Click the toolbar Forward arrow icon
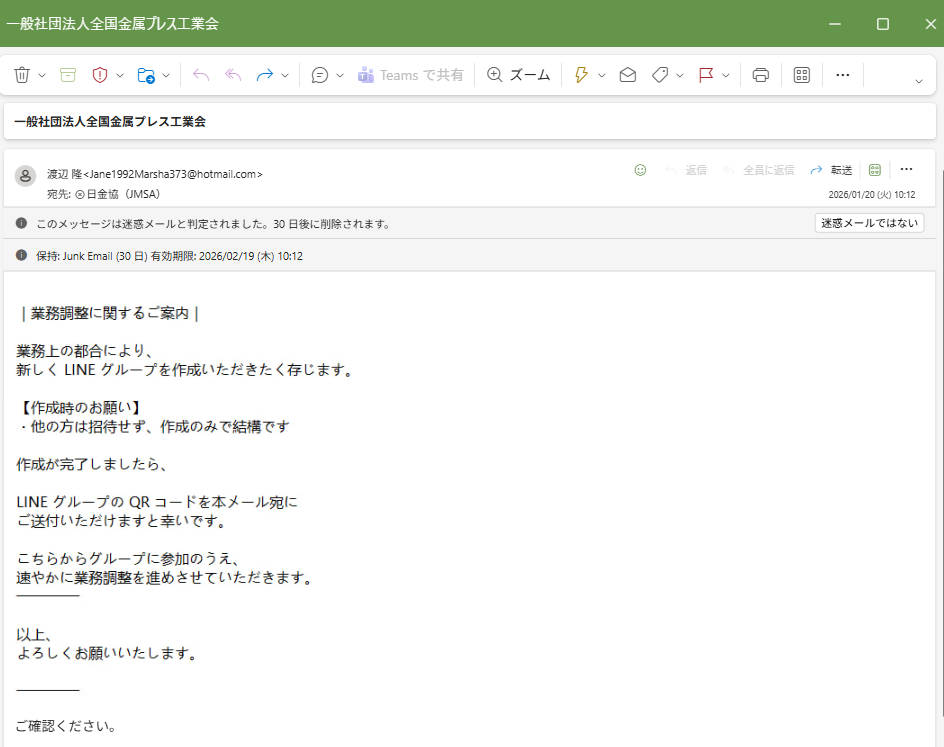The height and width of the screenshot is (747, 944). [x=265, y=75]
